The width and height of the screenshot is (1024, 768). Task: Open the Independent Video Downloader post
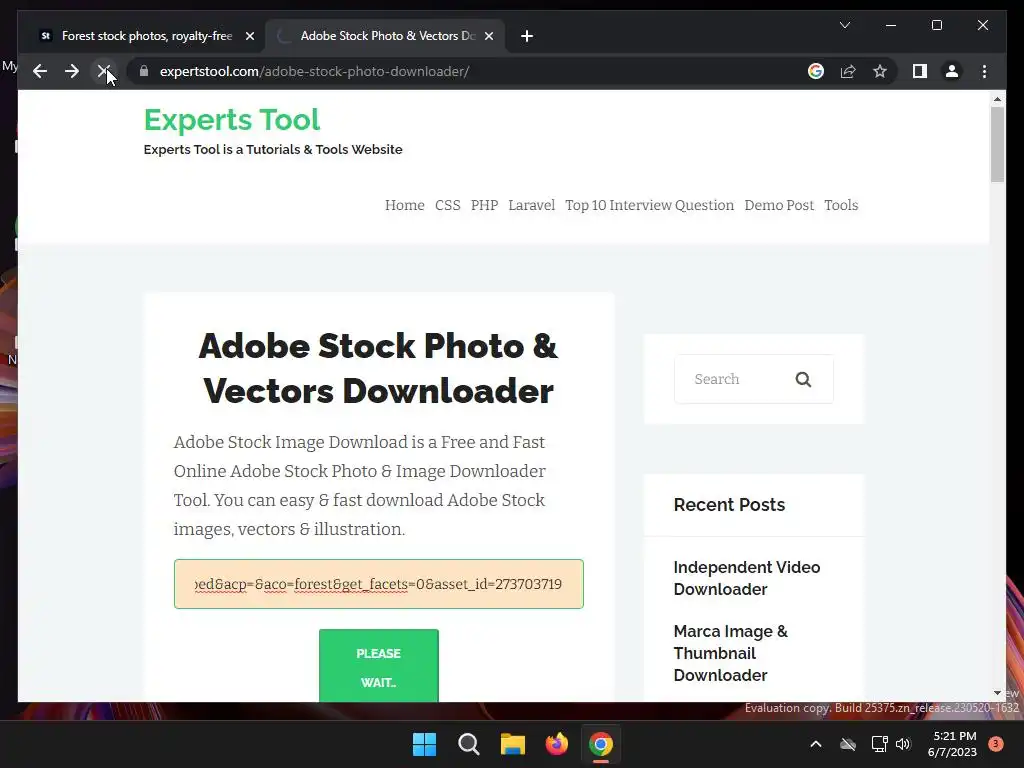746,578
